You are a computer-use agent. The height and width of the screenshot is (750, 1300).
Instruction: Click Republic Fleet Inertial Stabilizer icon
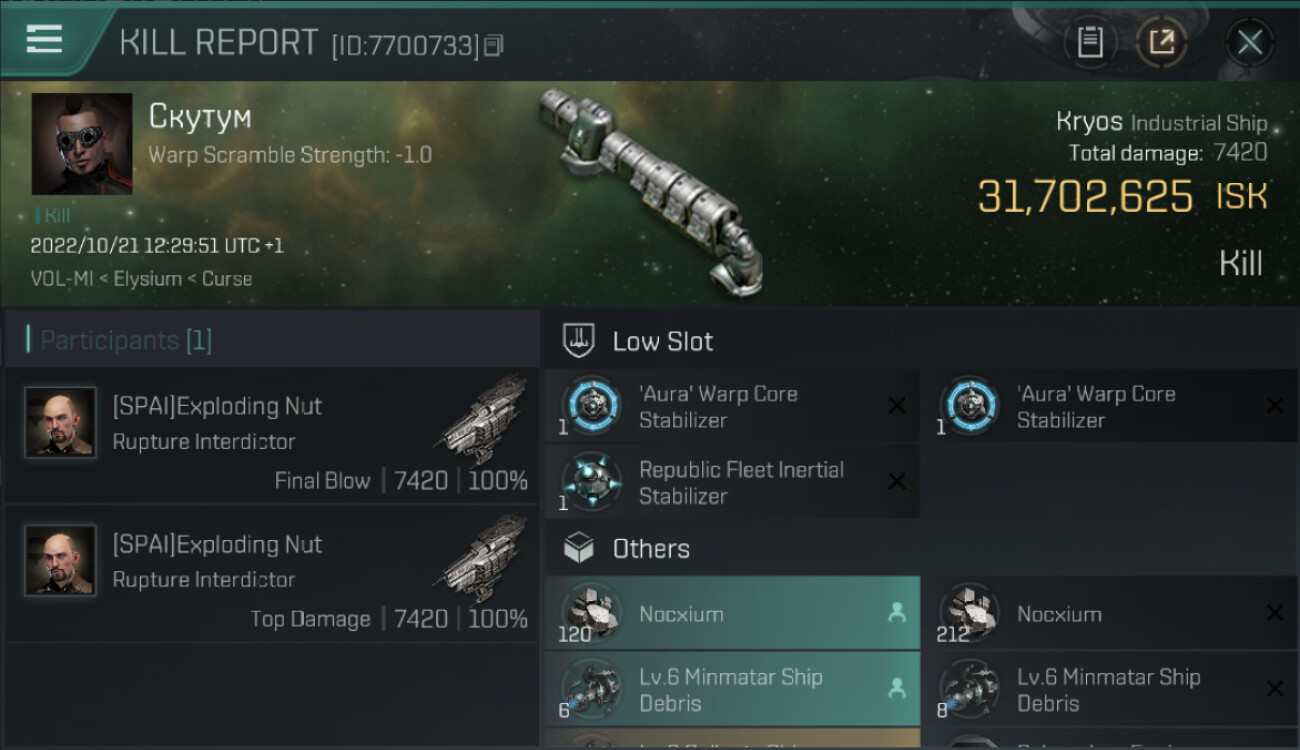point(592,482)
